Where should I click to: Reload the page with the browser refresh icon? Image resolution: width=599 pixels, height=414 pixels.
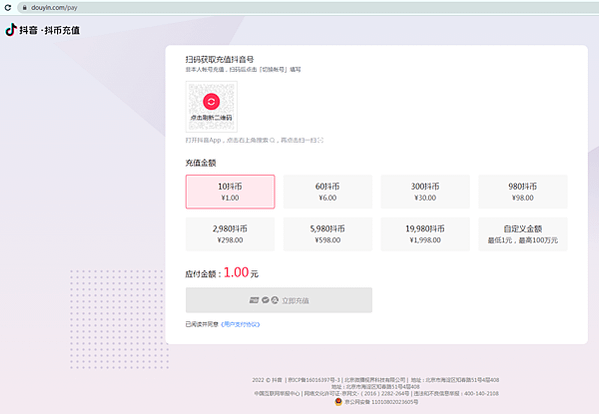[x=8, y=8]
